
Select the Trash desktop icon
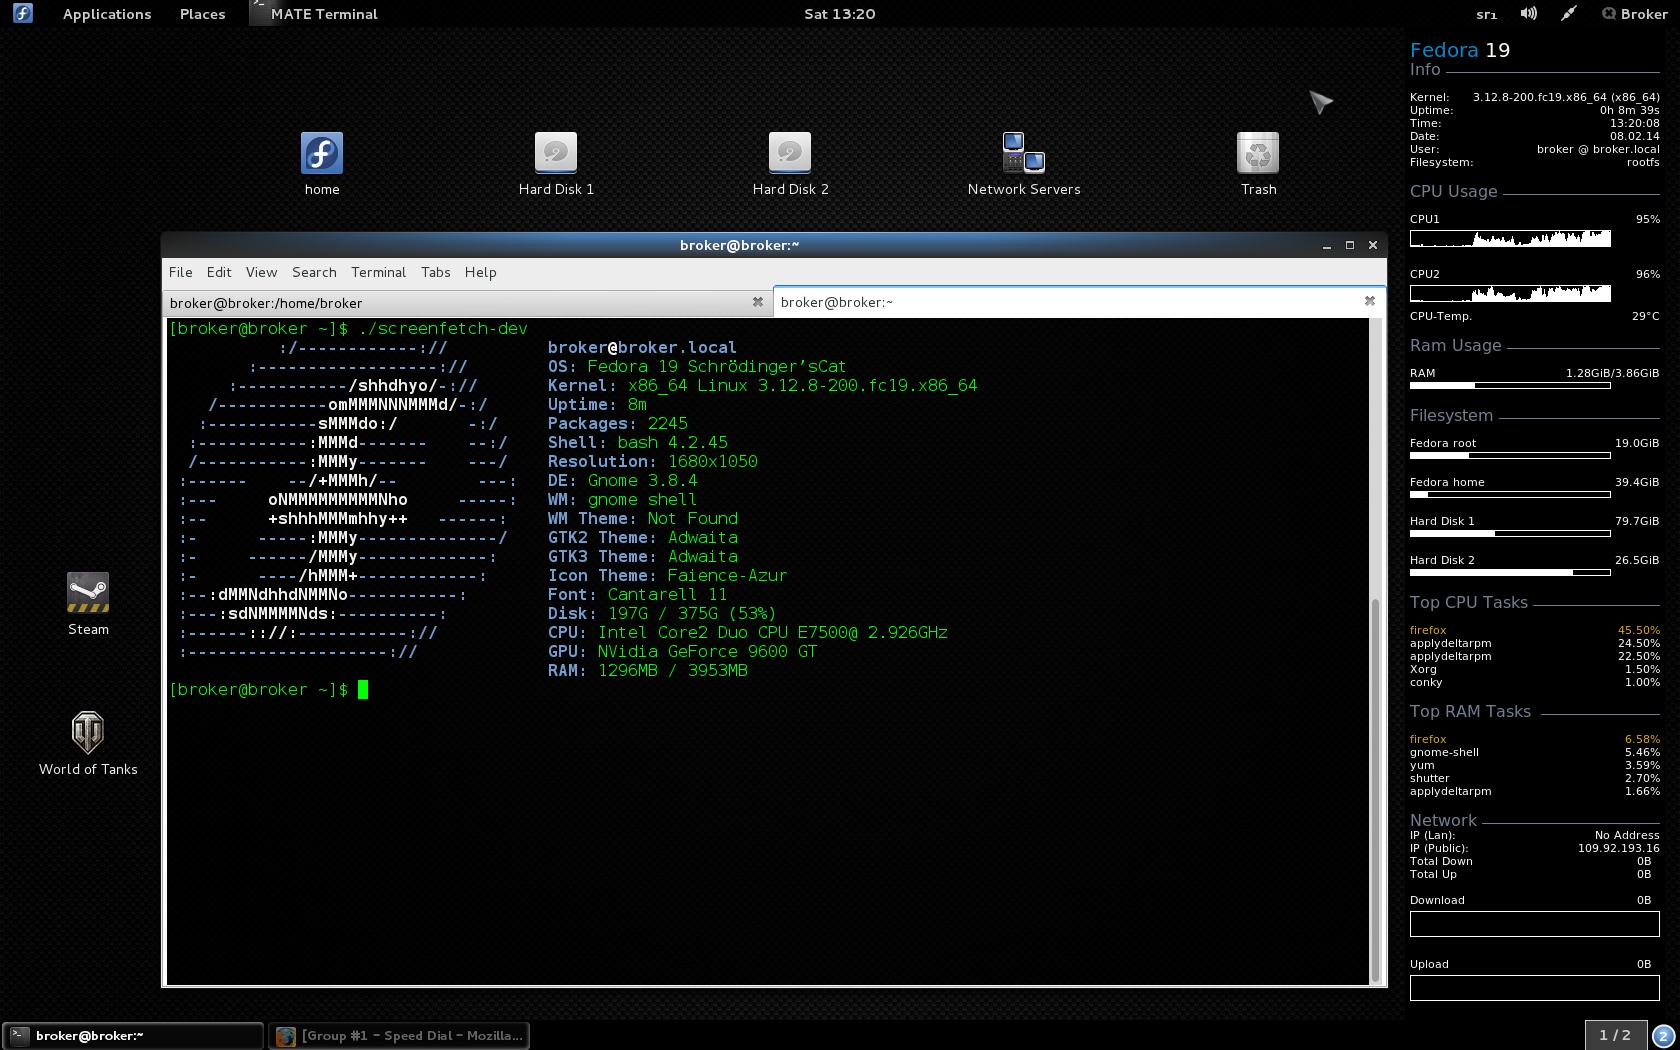point(1258,164)
